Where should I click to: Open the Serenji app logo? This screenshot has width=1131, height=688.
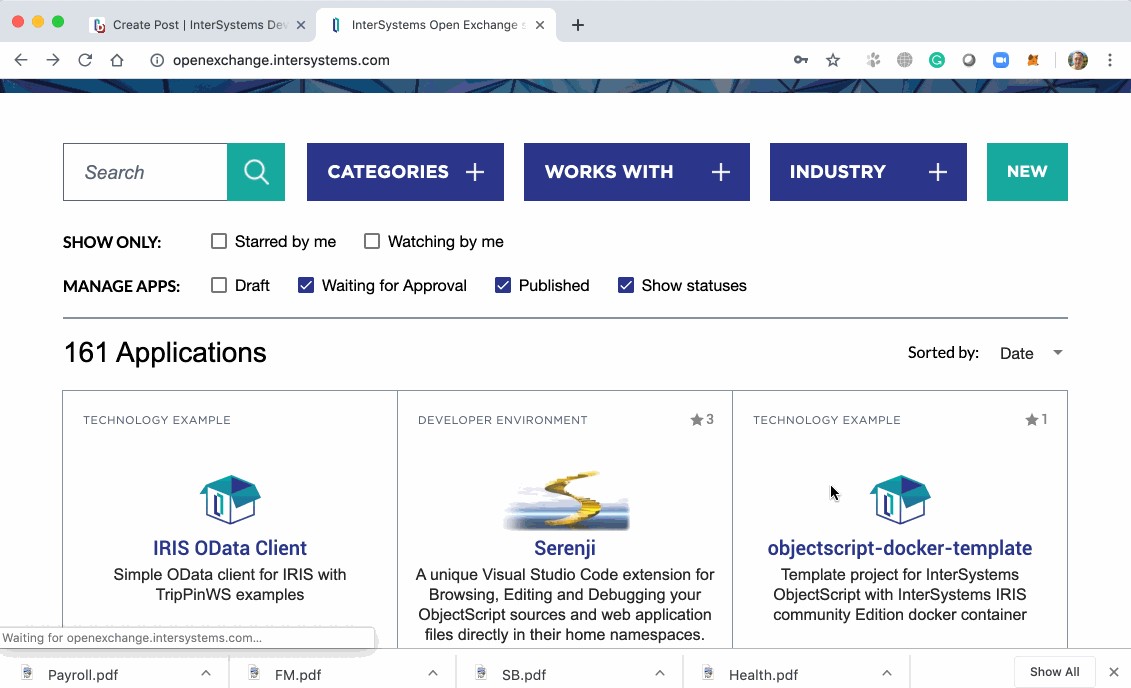coord(565,500)
